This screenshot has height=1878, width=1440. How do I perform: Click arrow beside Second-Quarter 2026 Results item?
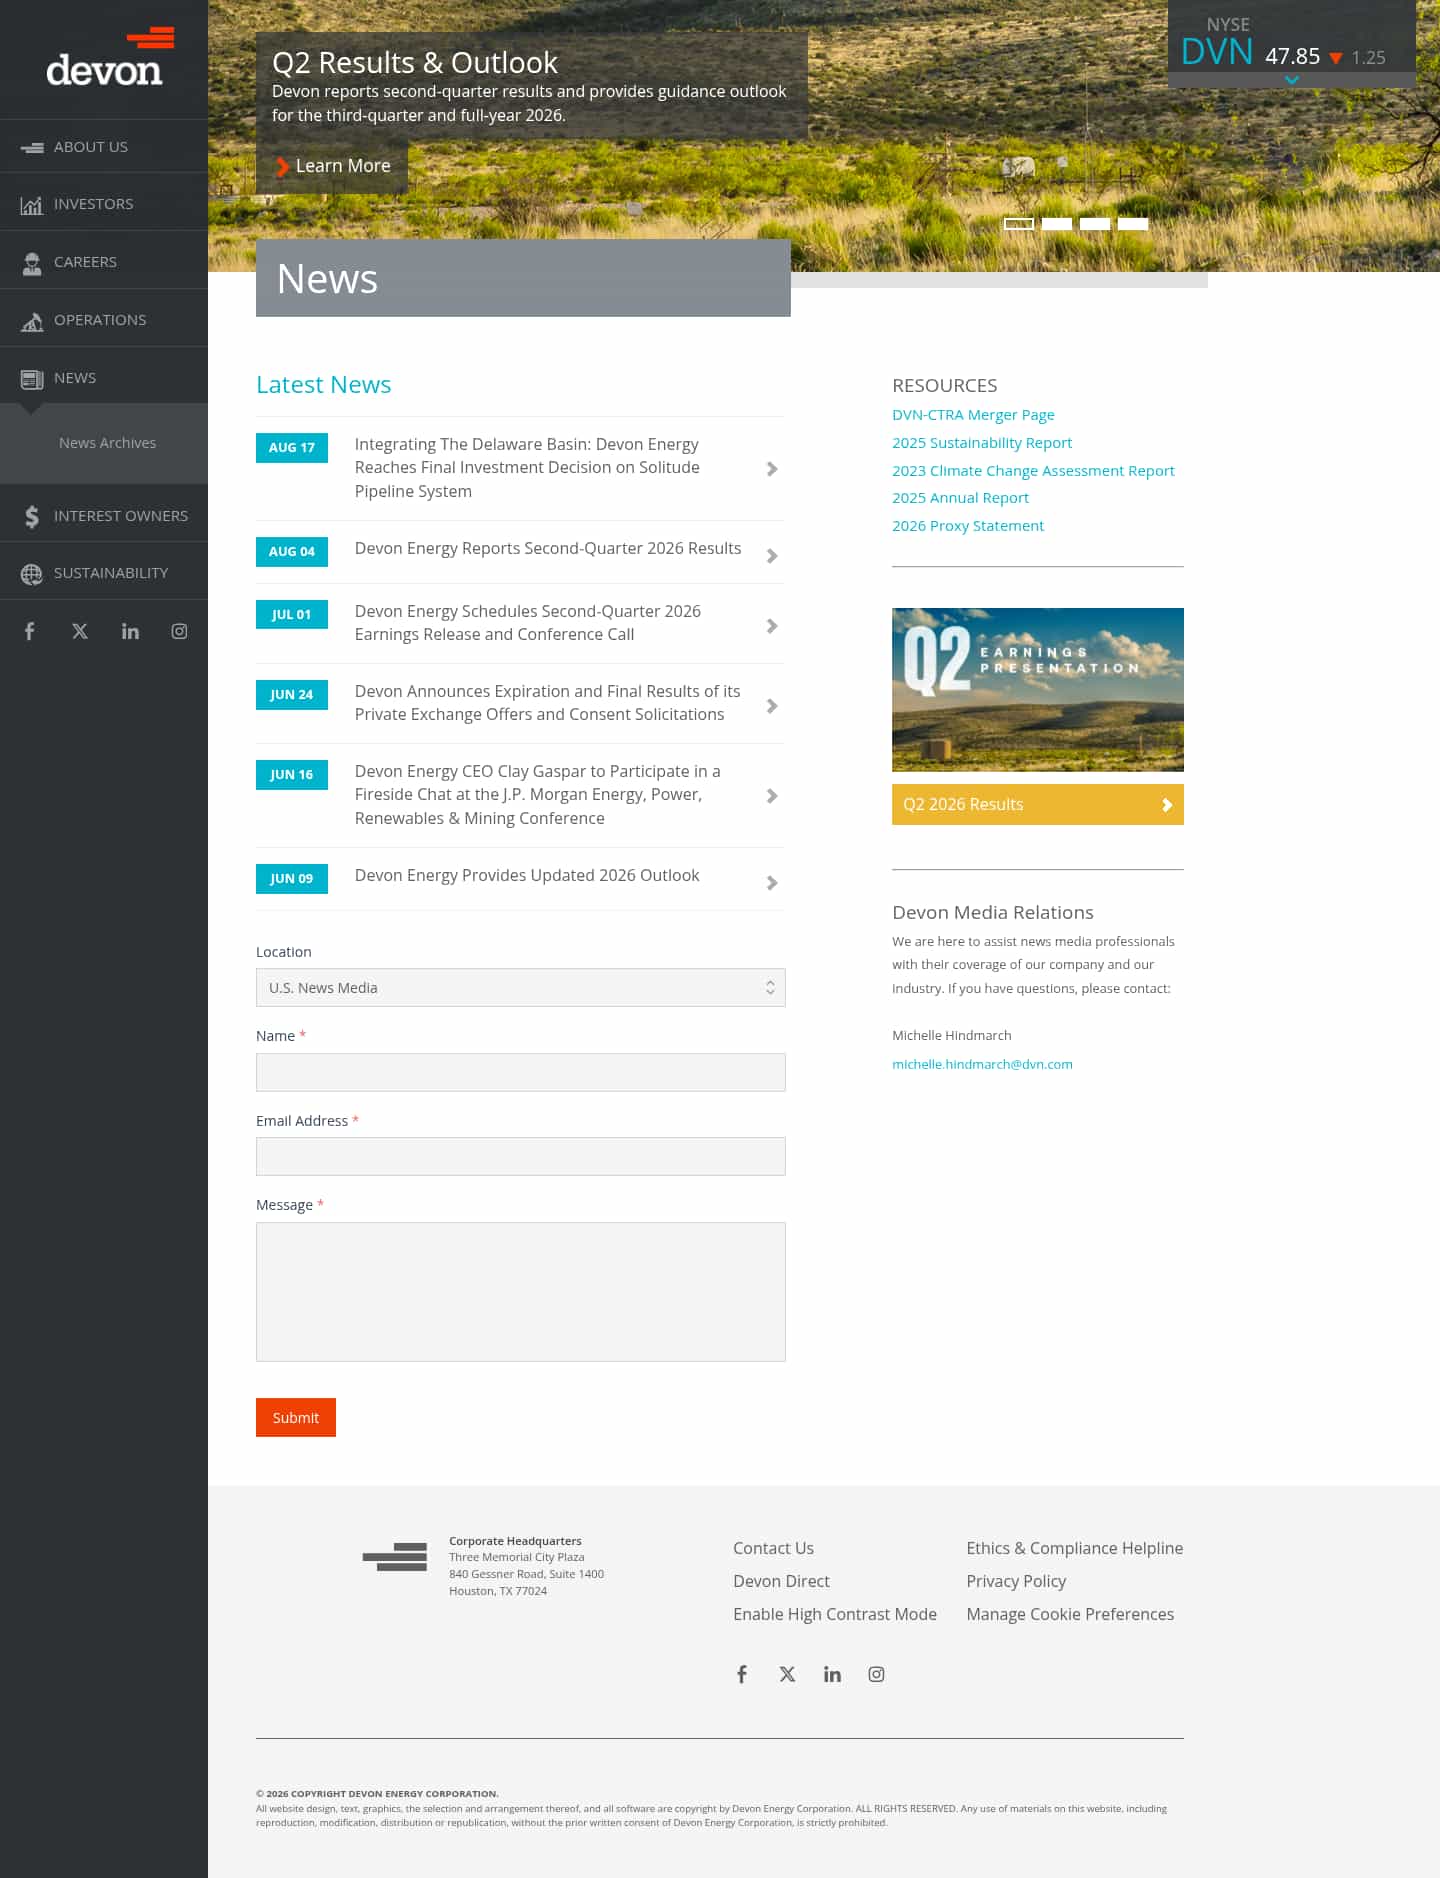click(x=772, y=556)
